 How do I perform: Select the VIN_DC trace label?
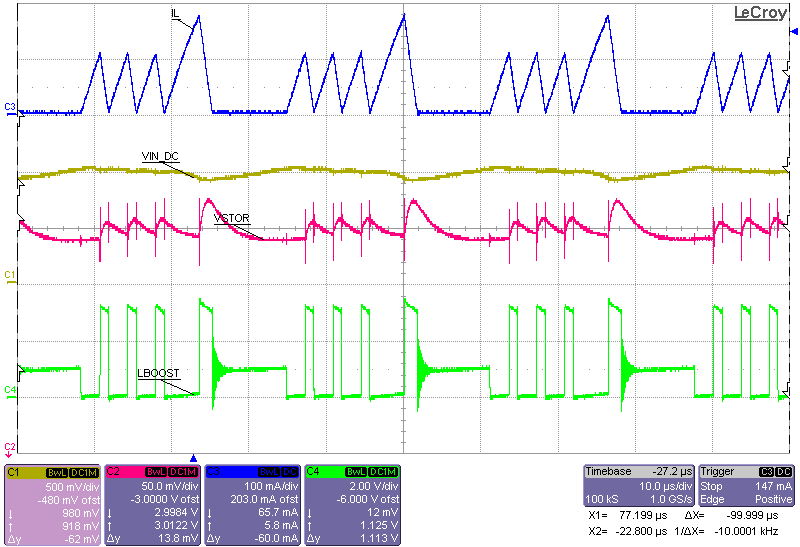160,156
